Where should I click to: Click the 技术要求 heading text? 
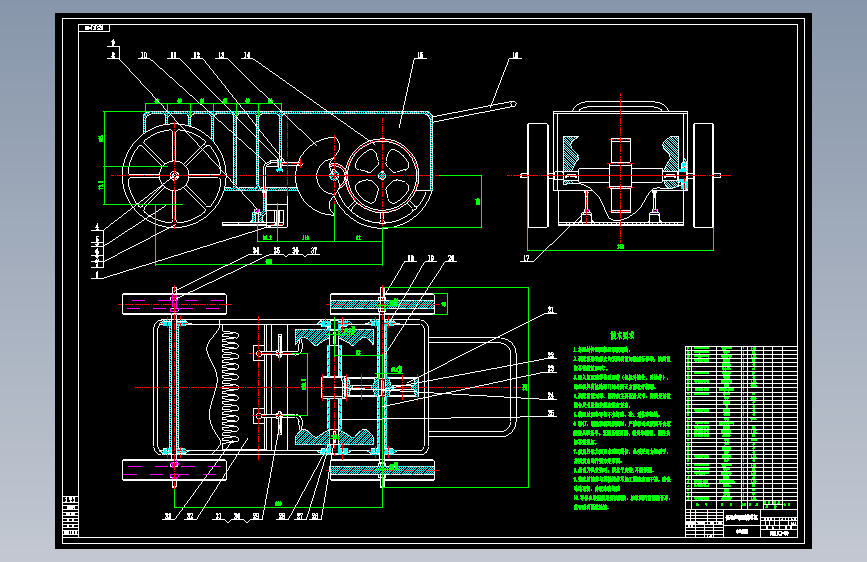coord(622,336)
